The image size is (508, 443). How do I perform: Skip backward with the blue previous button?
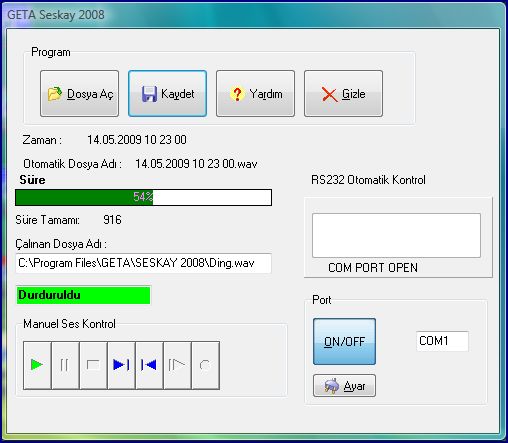pyautogui.click(x=149, y=365)
